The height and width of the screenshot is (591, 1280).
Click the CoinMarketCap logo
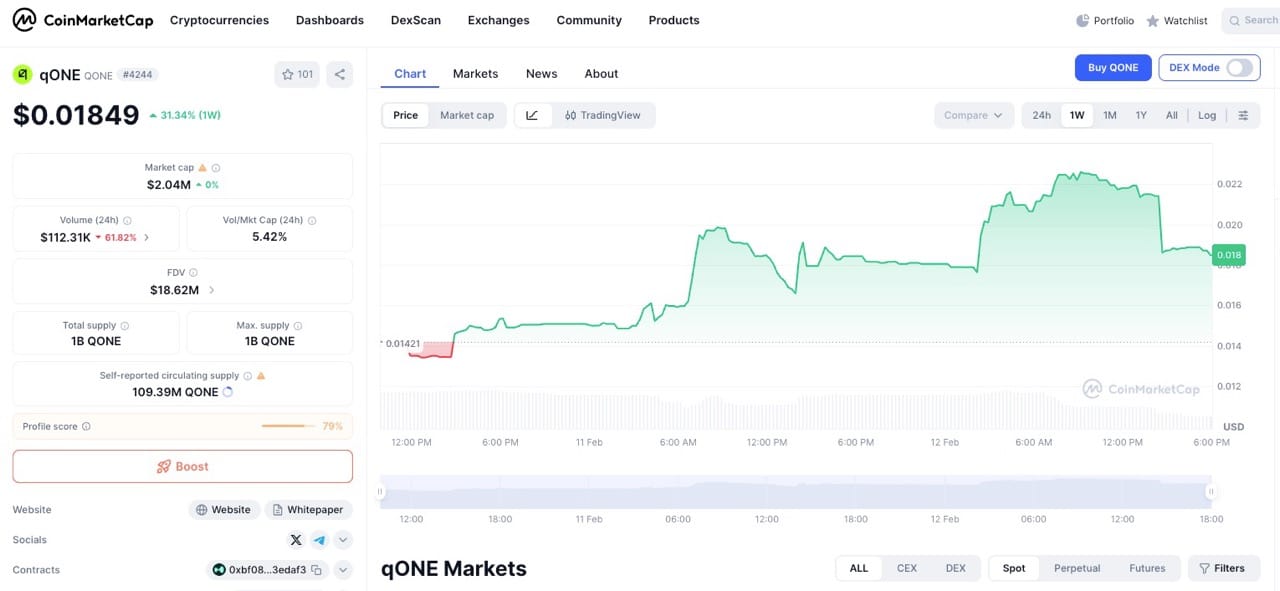click(83, 20)
